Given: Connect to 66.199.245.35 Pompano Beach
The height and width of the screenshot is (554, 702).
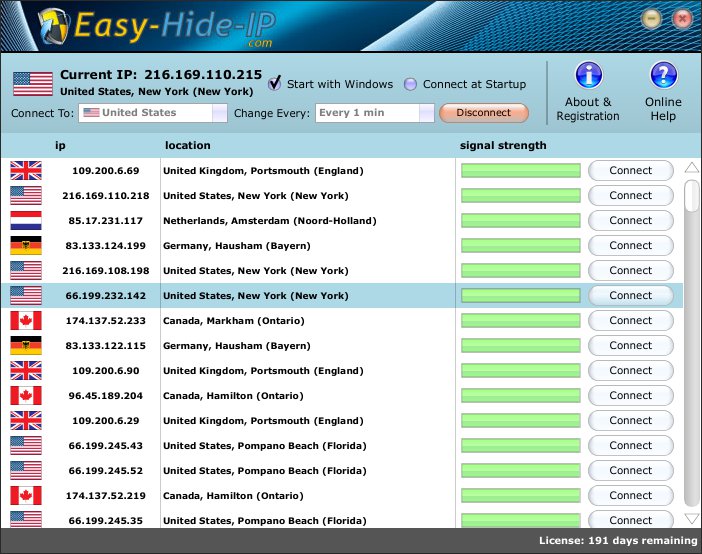Looking at the screenshot, I should [630, 520].
